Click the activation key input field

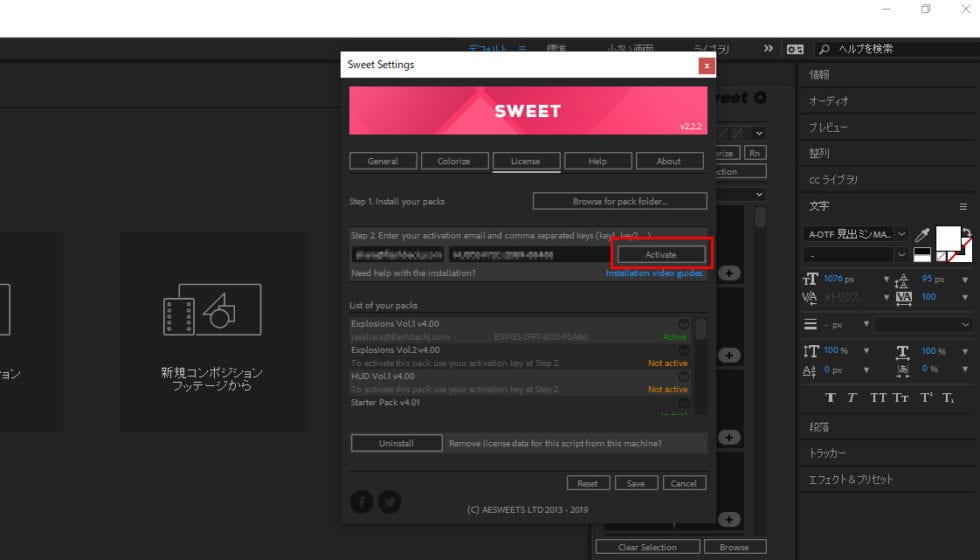point(530,254)
